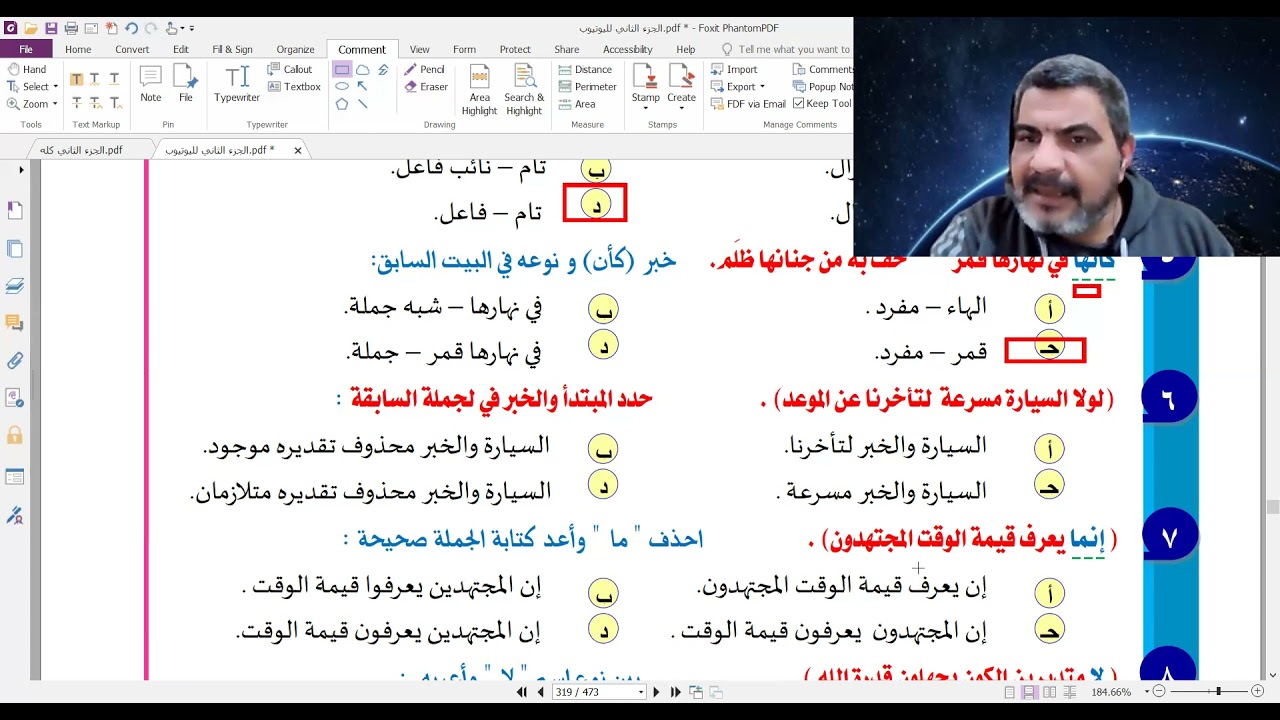Click the zoom slider handle
Image resolution: width=1280 pixels, height=720 pixels.
[1217, 692]
